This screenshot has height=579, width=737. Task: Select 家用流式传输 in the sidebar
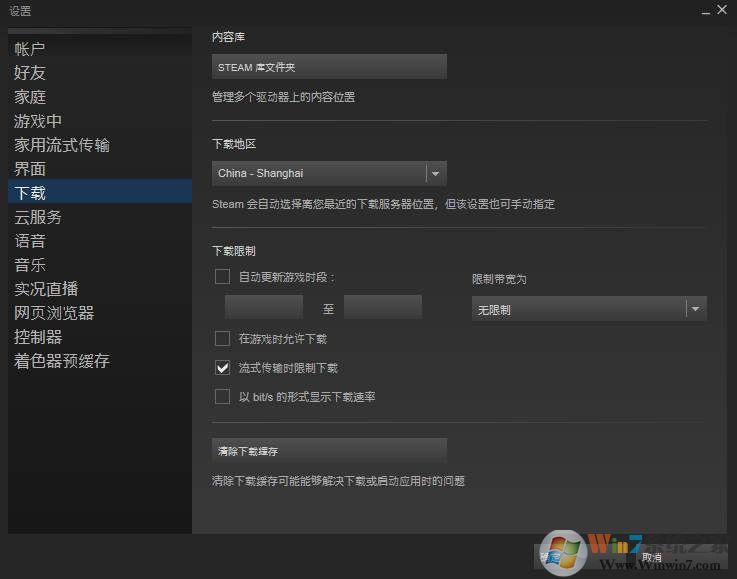coord(62,145)
